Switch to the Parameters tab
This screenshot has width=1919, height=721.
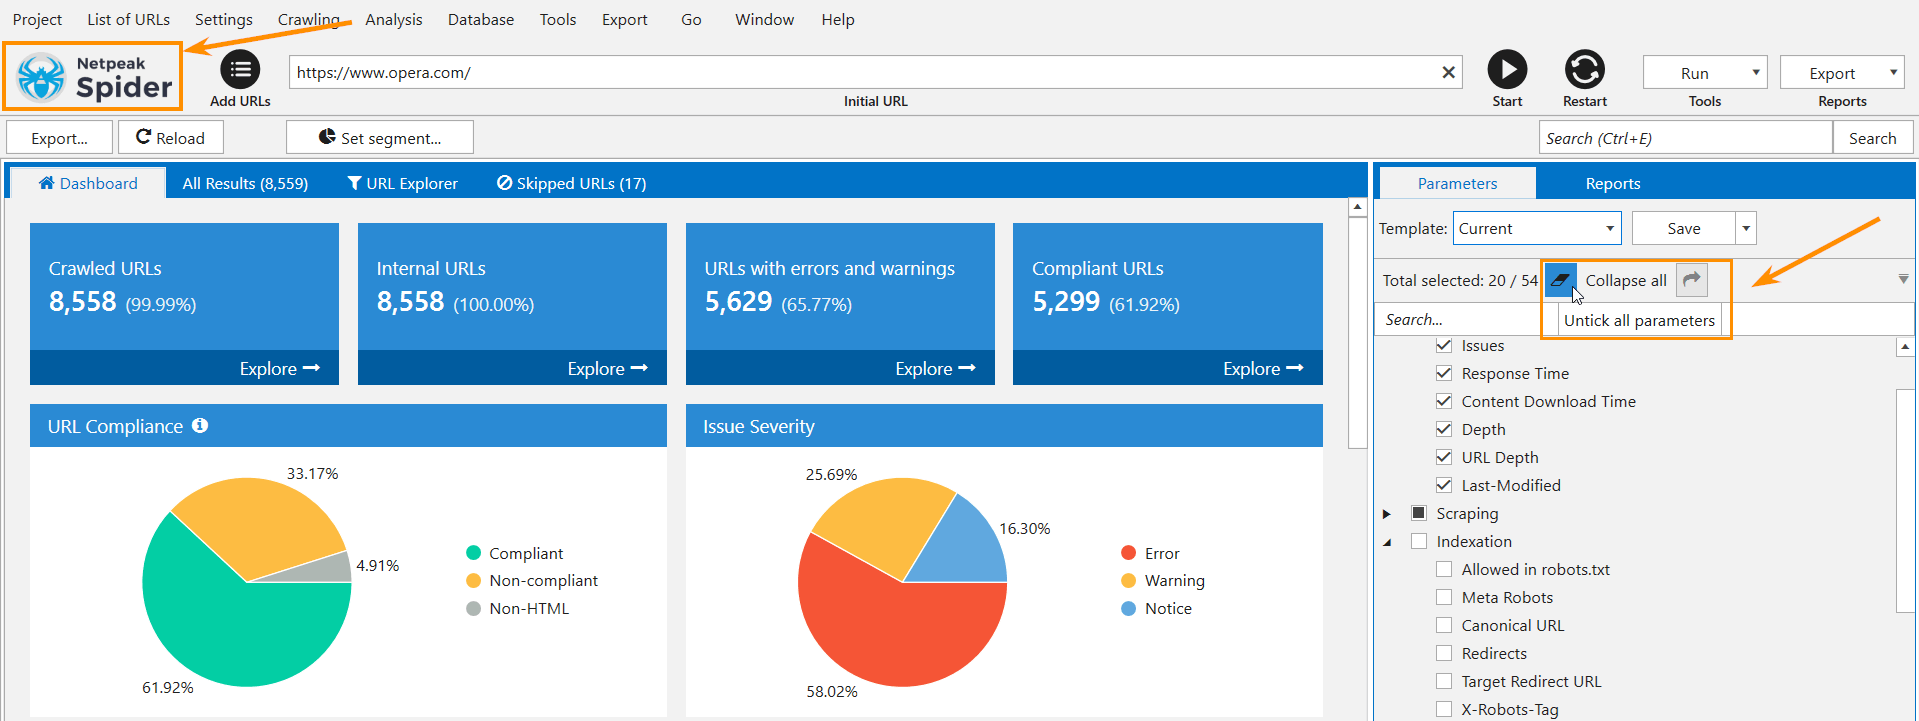click(x=1457, y=183)
